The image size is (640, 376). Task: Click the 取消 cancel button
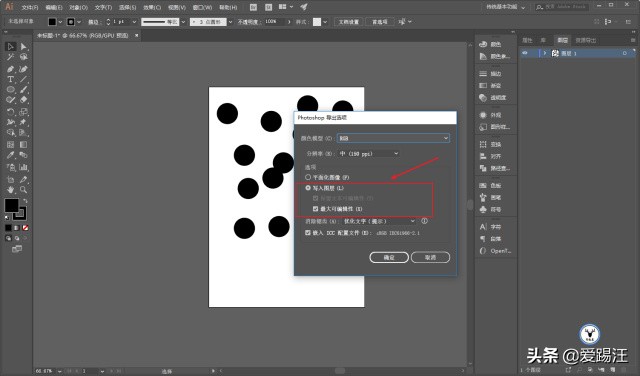click(430, 257)
